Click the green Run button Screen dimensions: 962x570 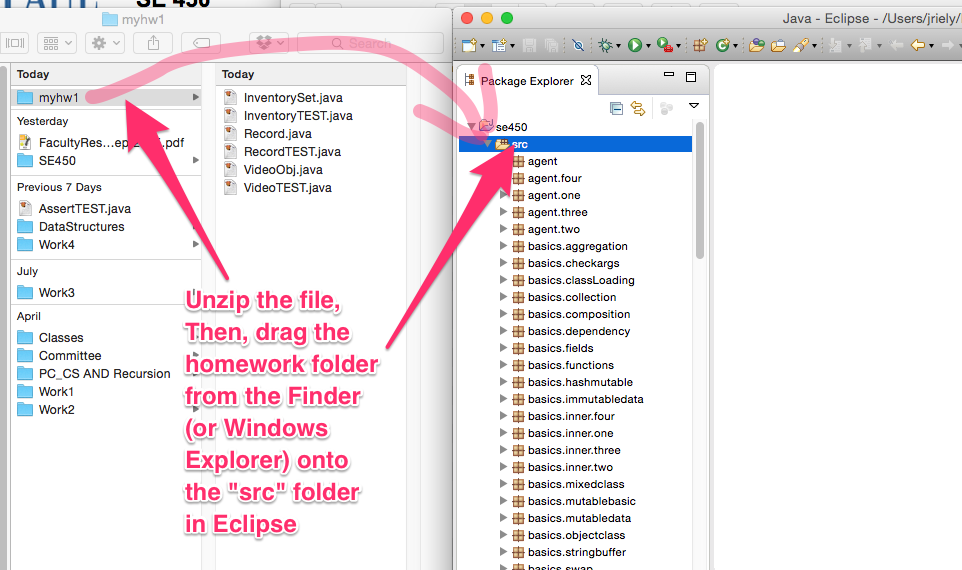coord(634,45)
